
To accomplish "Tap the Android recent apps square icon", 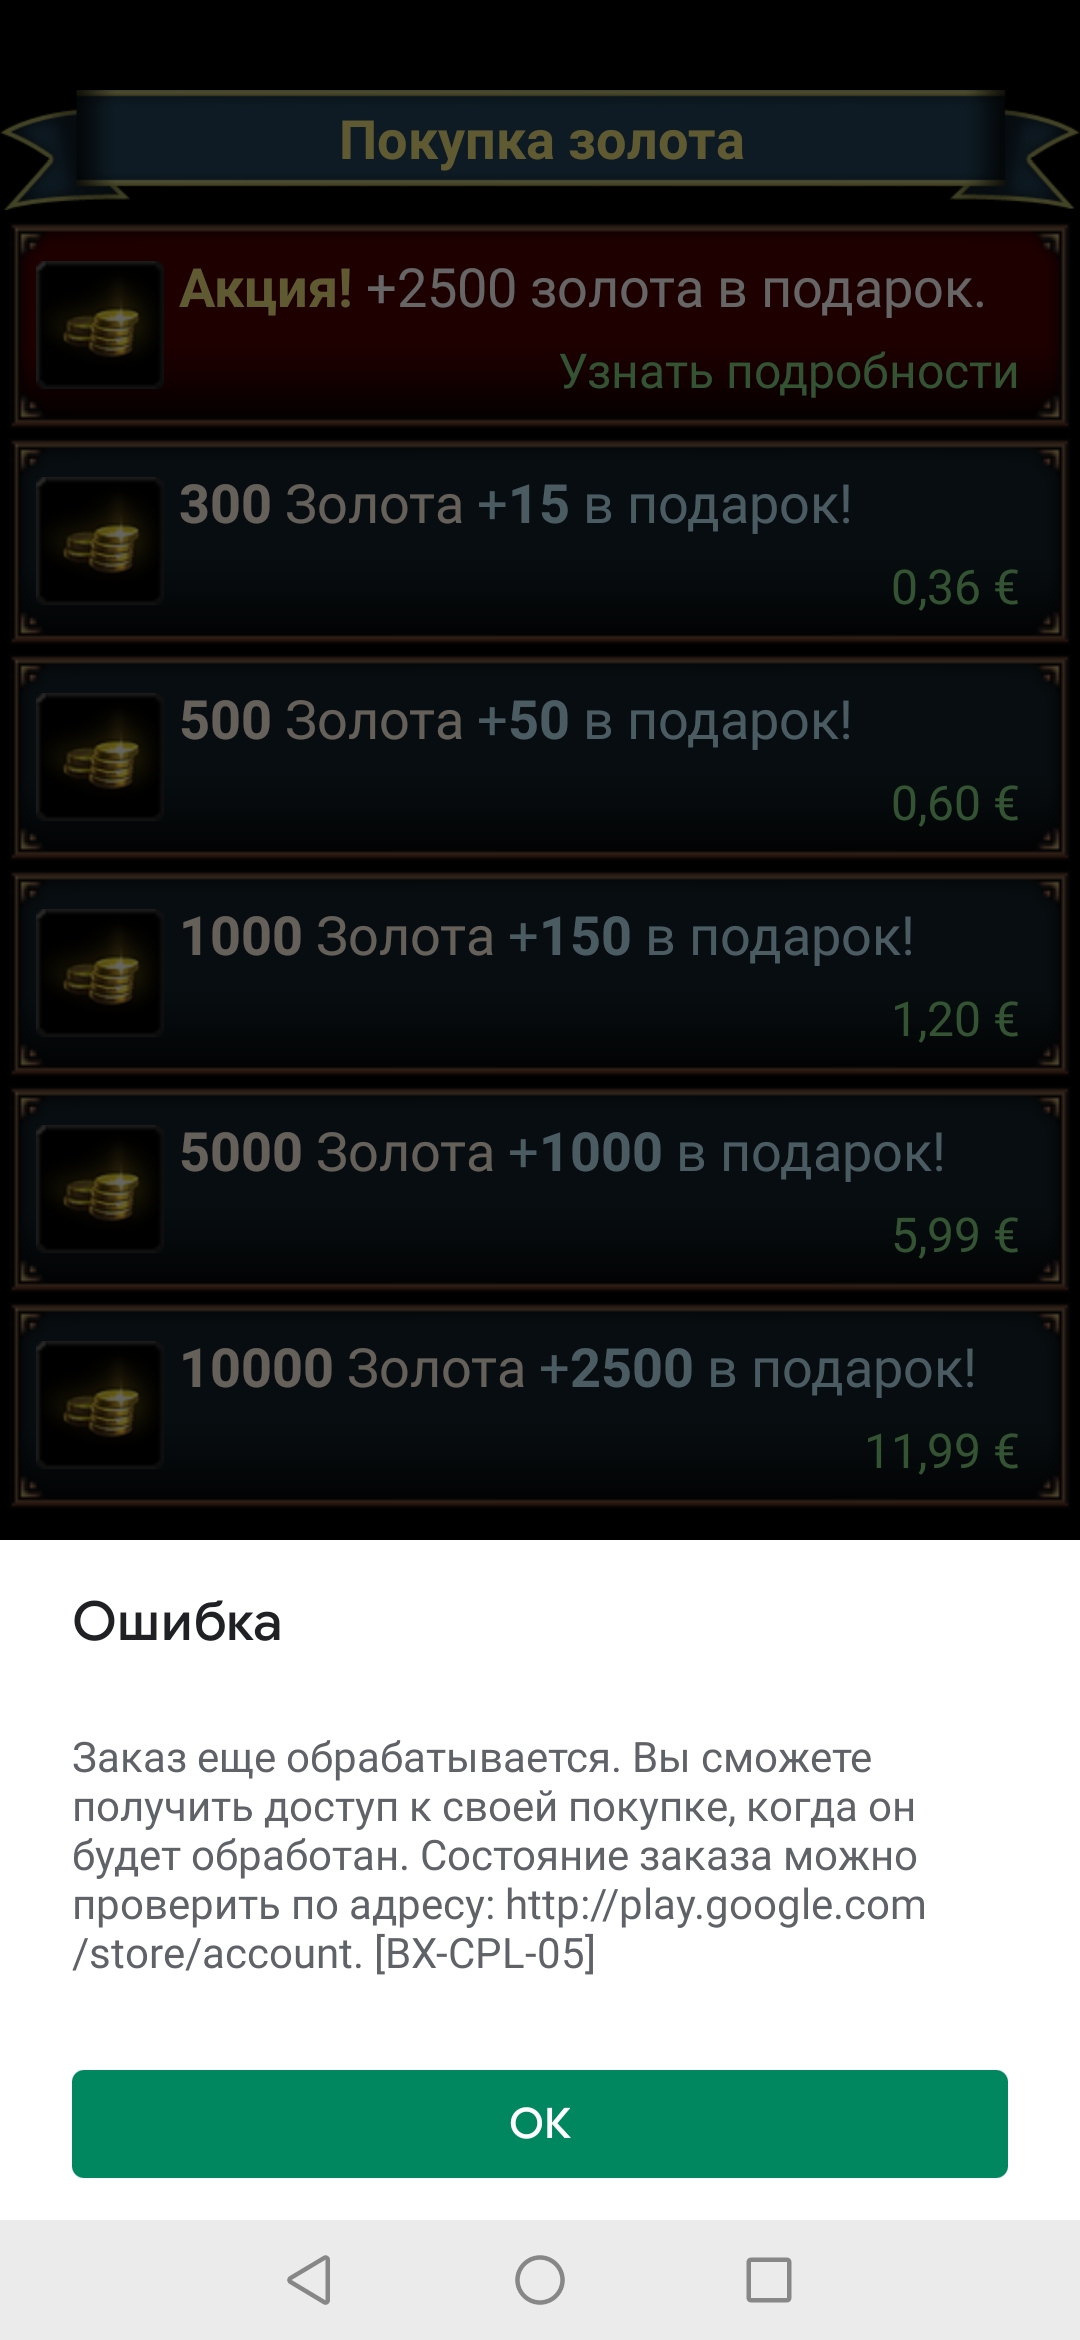I will tap(769, 2280).
